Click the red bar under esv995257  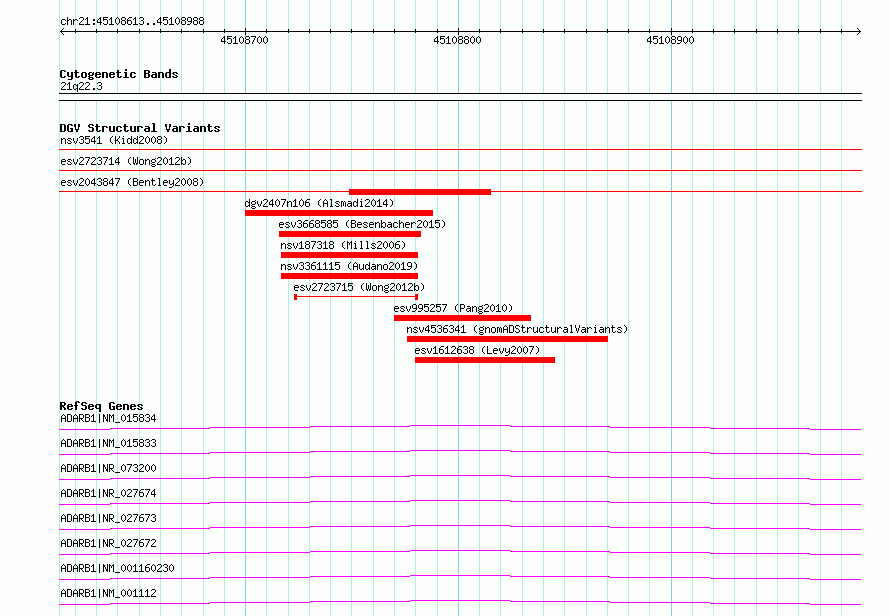click(x=463, y=318)
